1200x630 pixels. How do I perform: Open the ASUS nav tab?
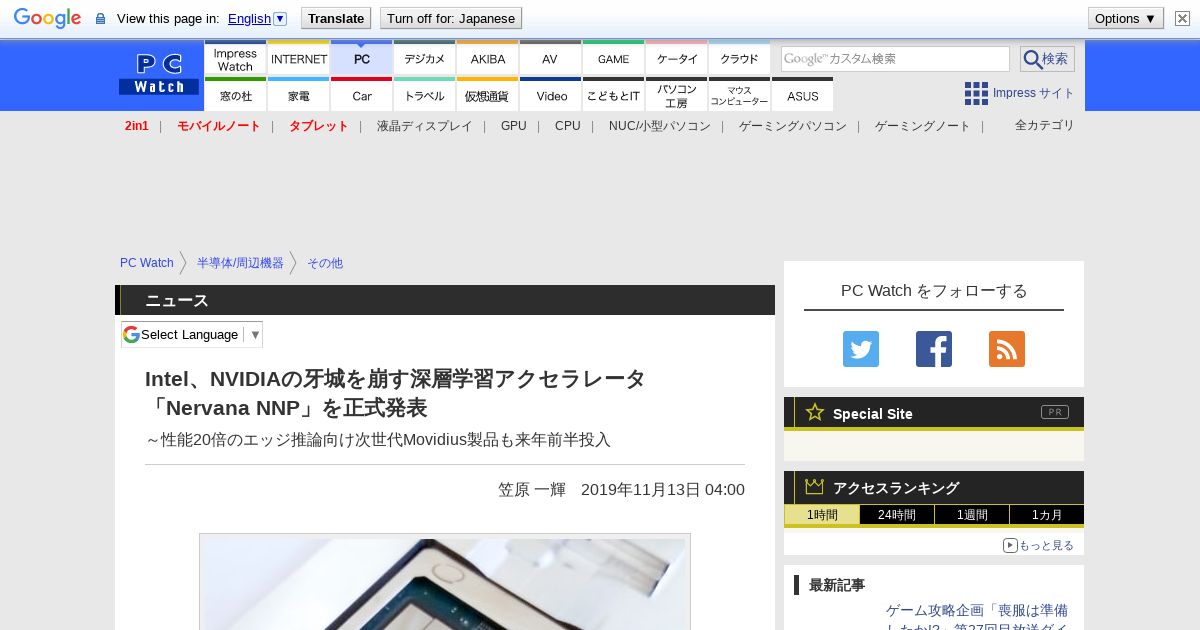[803, 95]
